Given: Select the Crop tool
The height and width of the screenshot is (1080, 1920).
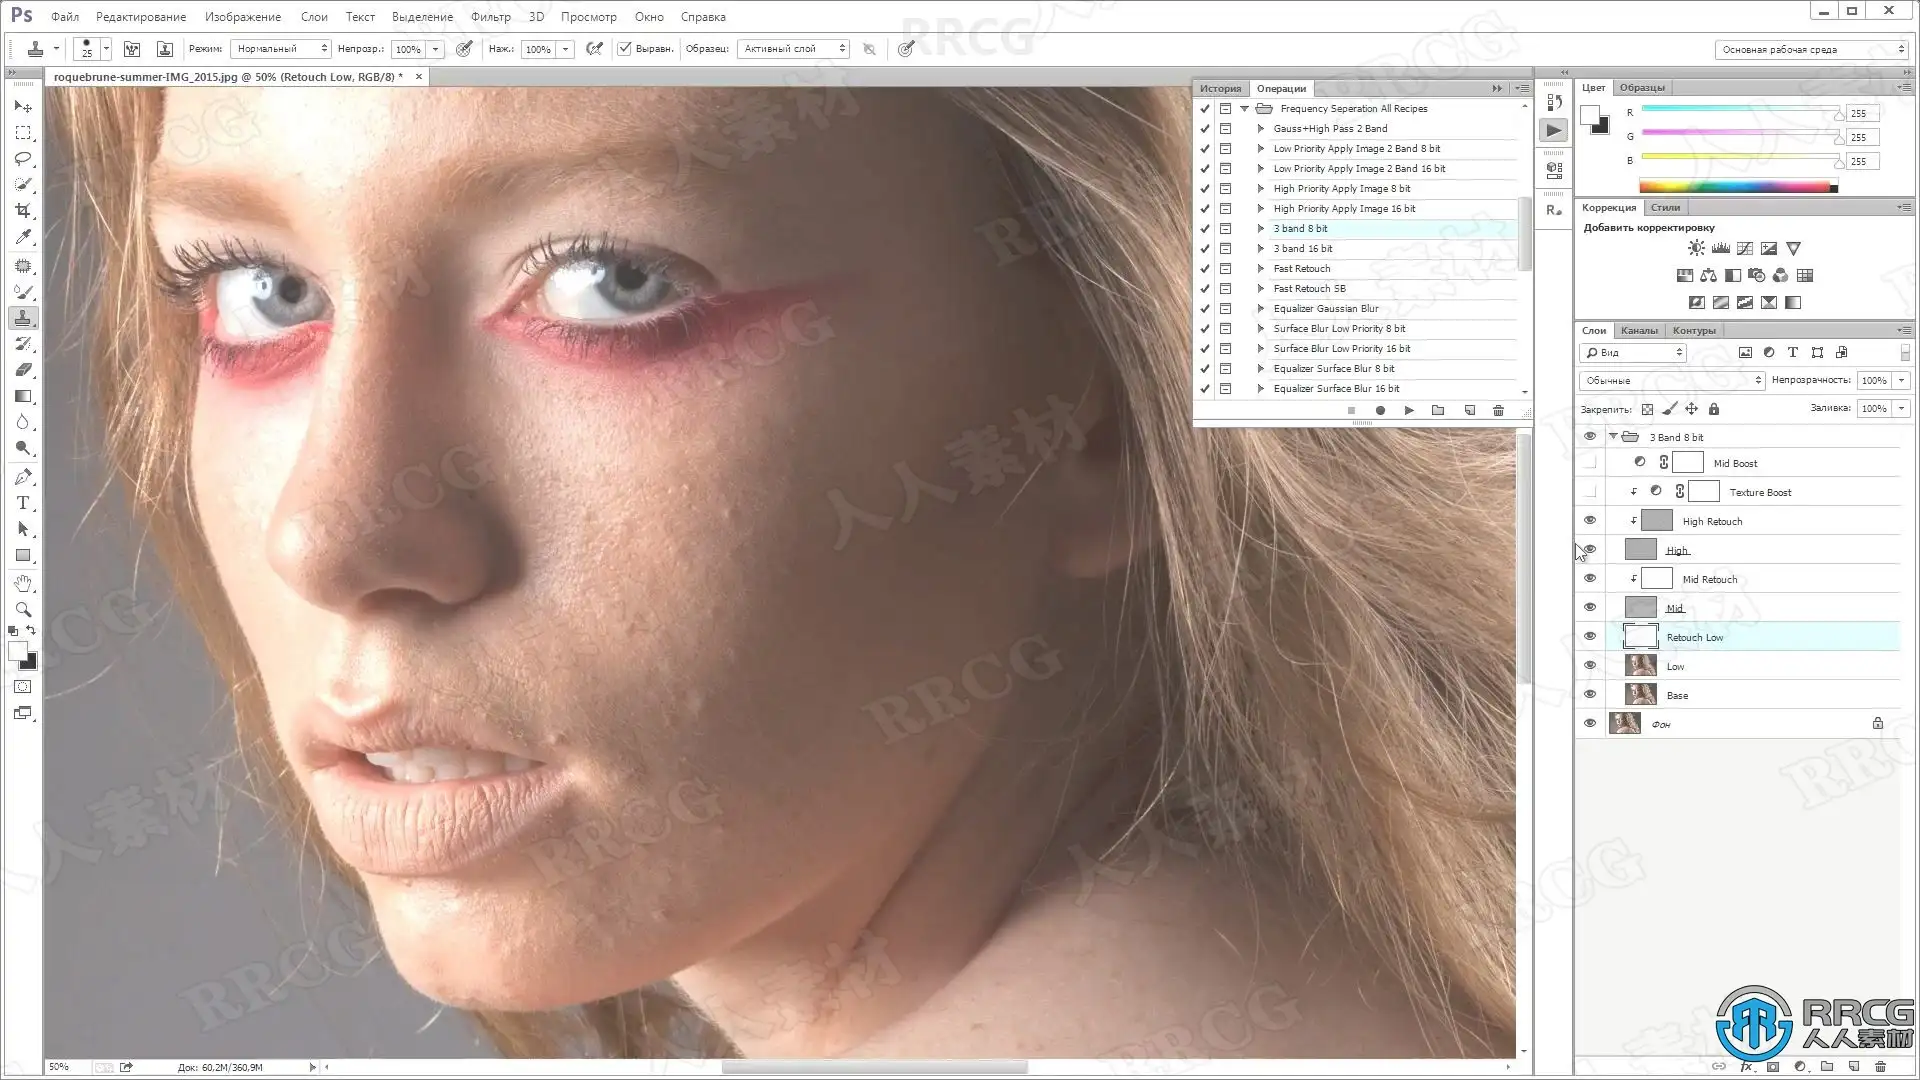Looking at the screenshot, I should tap(23, 211).
